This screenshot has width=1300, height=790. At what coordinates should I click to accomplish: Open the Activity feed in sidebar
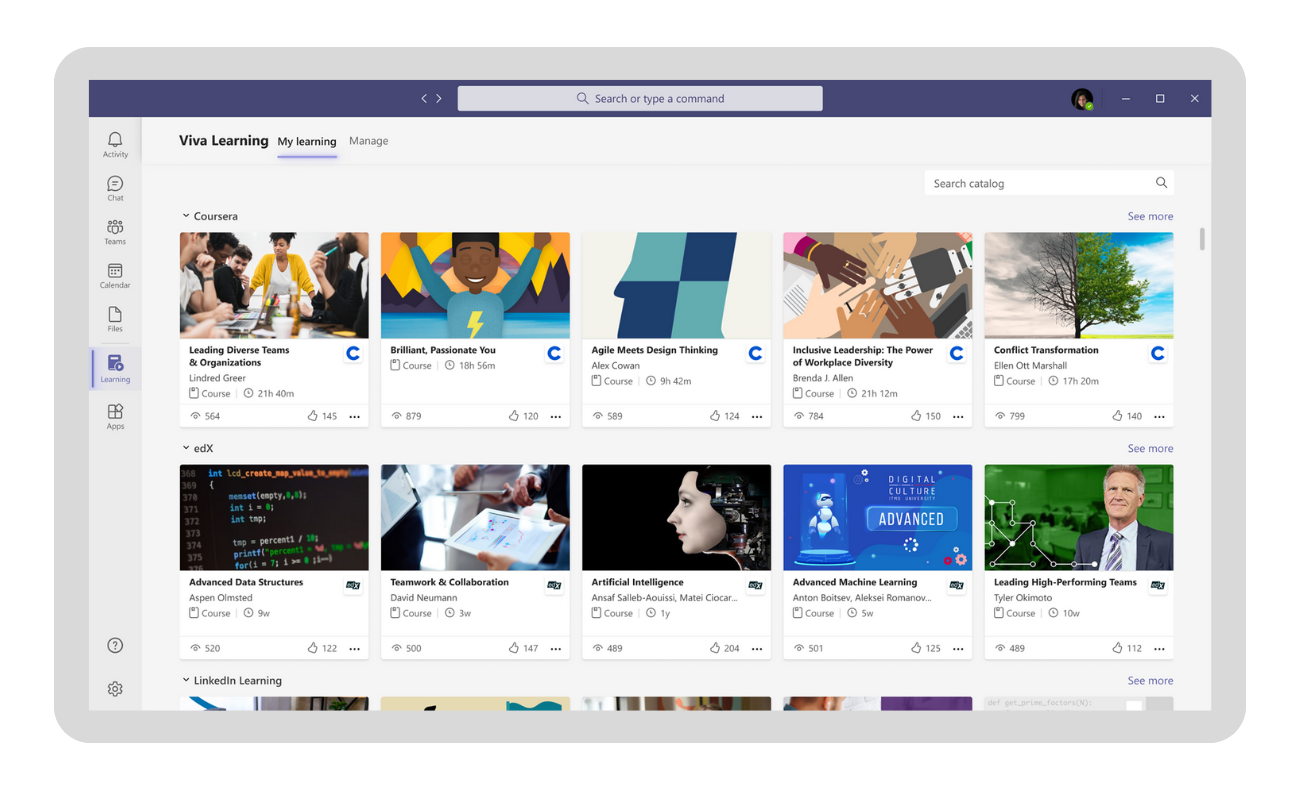115,144
